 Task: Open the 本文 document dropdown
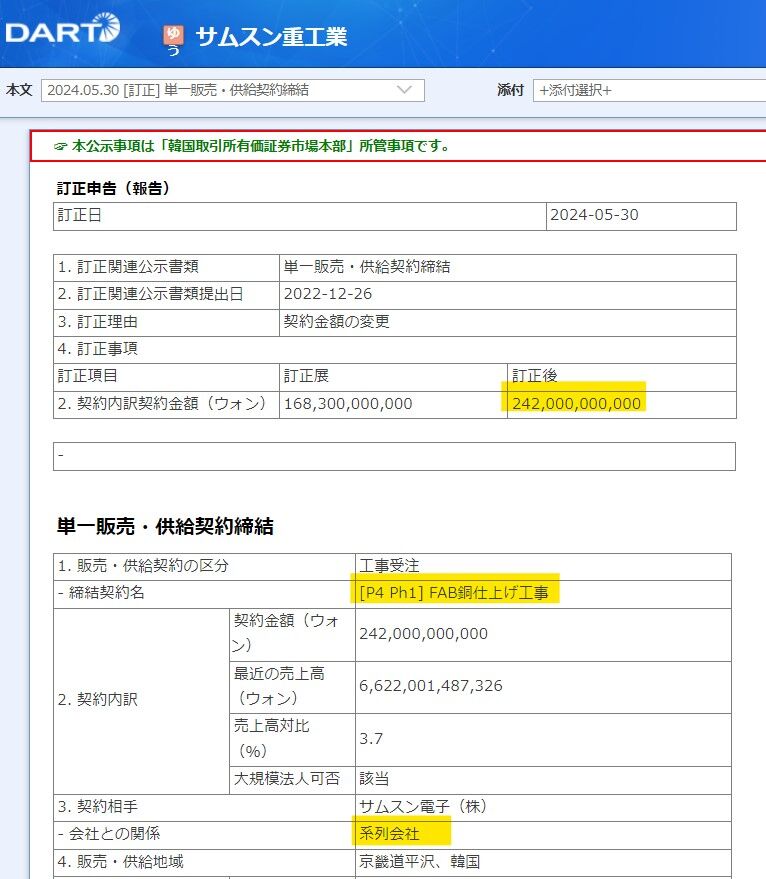[233, 90]
